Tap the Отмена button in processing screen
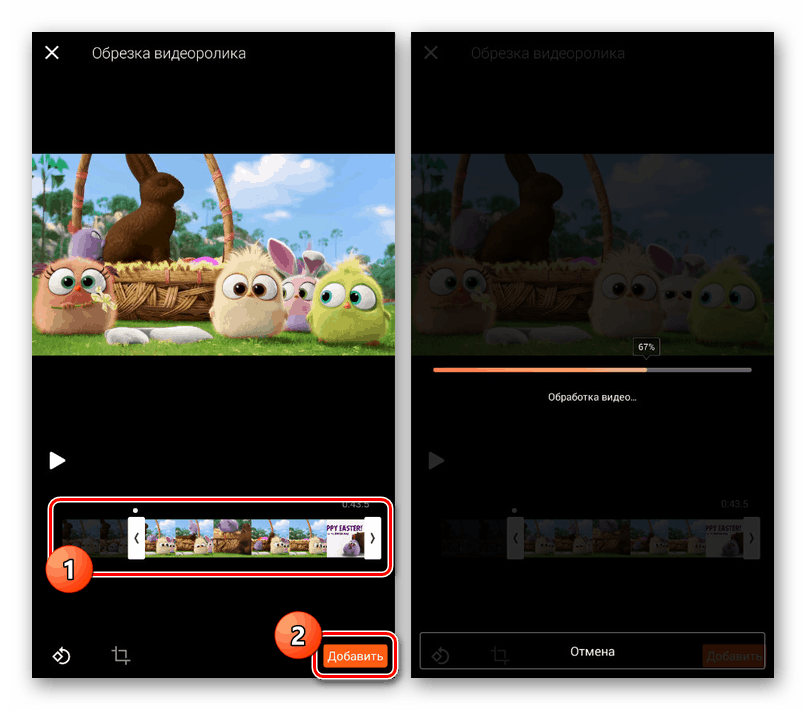This screenshot has height=710, width=806. point(592,651)
